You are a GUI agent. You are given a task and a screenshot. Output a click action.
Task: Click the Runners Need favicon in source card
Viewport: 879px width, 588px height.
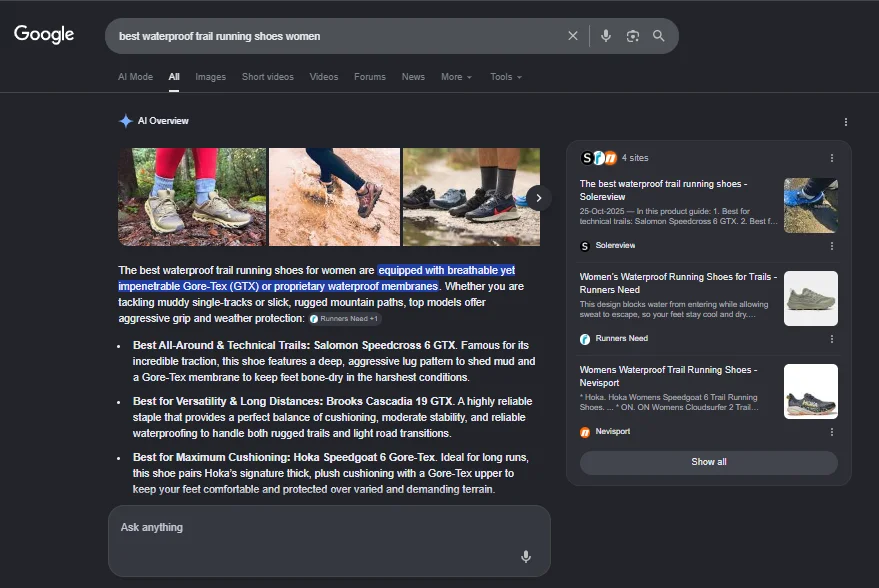[585, 339]
